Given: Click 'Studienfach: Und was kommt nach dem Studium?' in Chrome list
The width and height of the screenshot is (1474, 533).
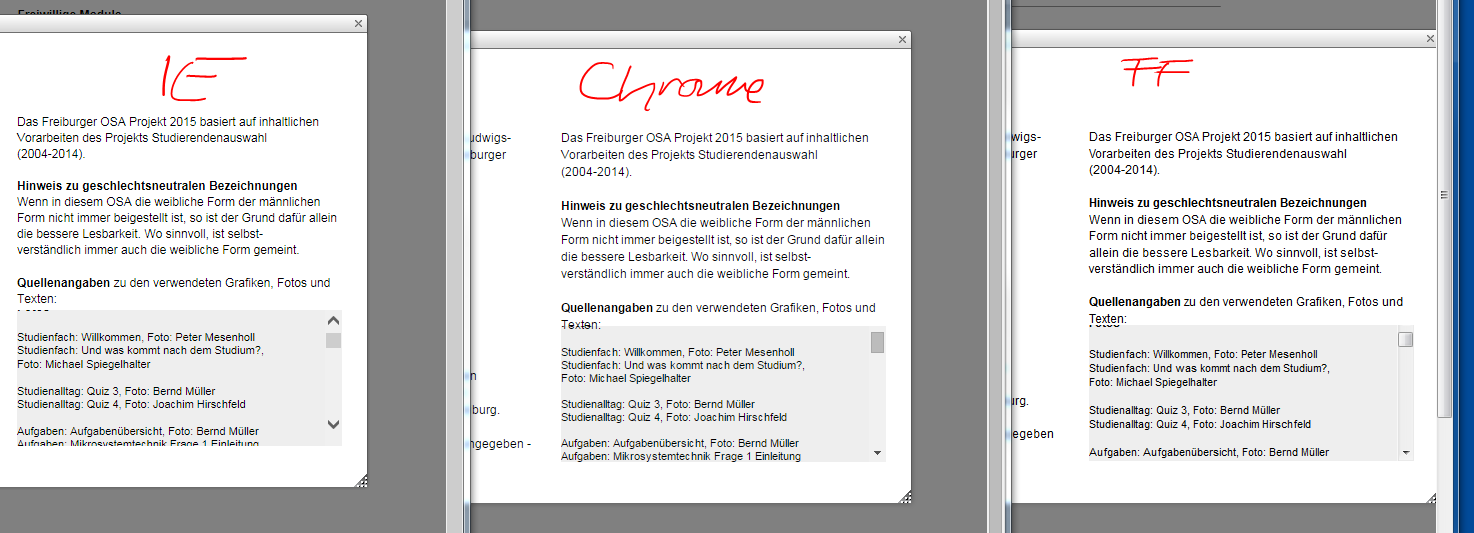Looking at the screenshot, I should point(683,366).
